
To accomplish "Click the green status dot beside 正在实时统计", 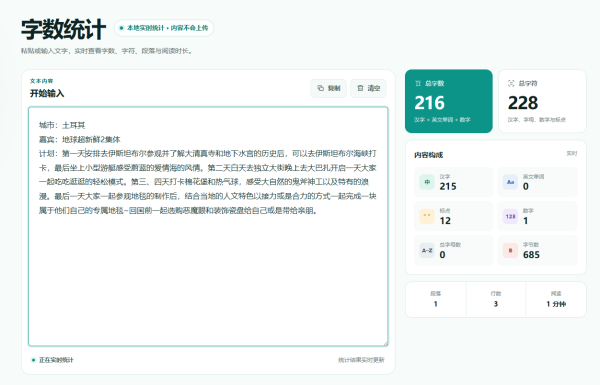I will tap(33, 360).
